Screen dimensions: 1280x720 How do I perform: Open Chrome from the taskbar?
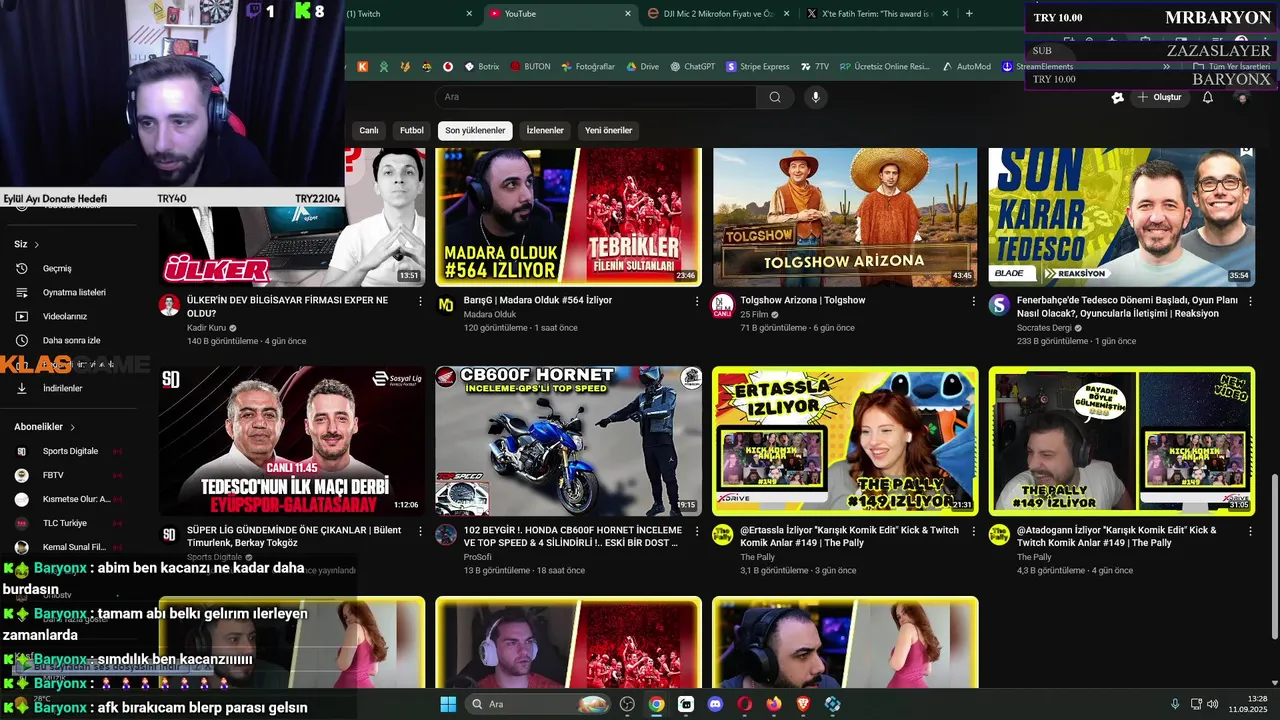656,704
